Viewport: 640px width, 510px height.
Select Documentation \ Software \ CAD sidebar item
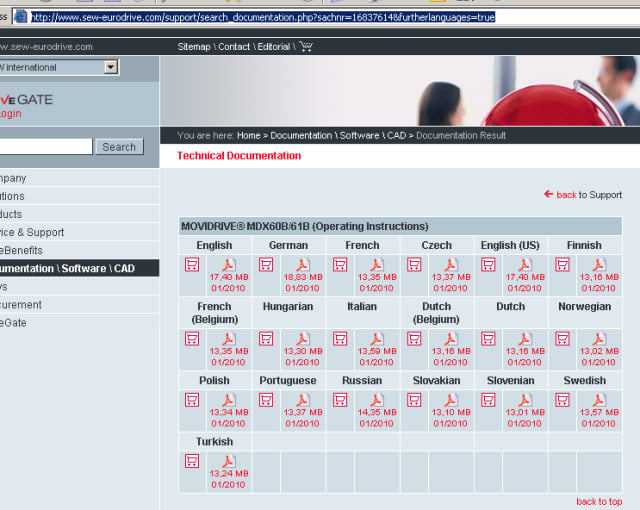tap(80, 268)
